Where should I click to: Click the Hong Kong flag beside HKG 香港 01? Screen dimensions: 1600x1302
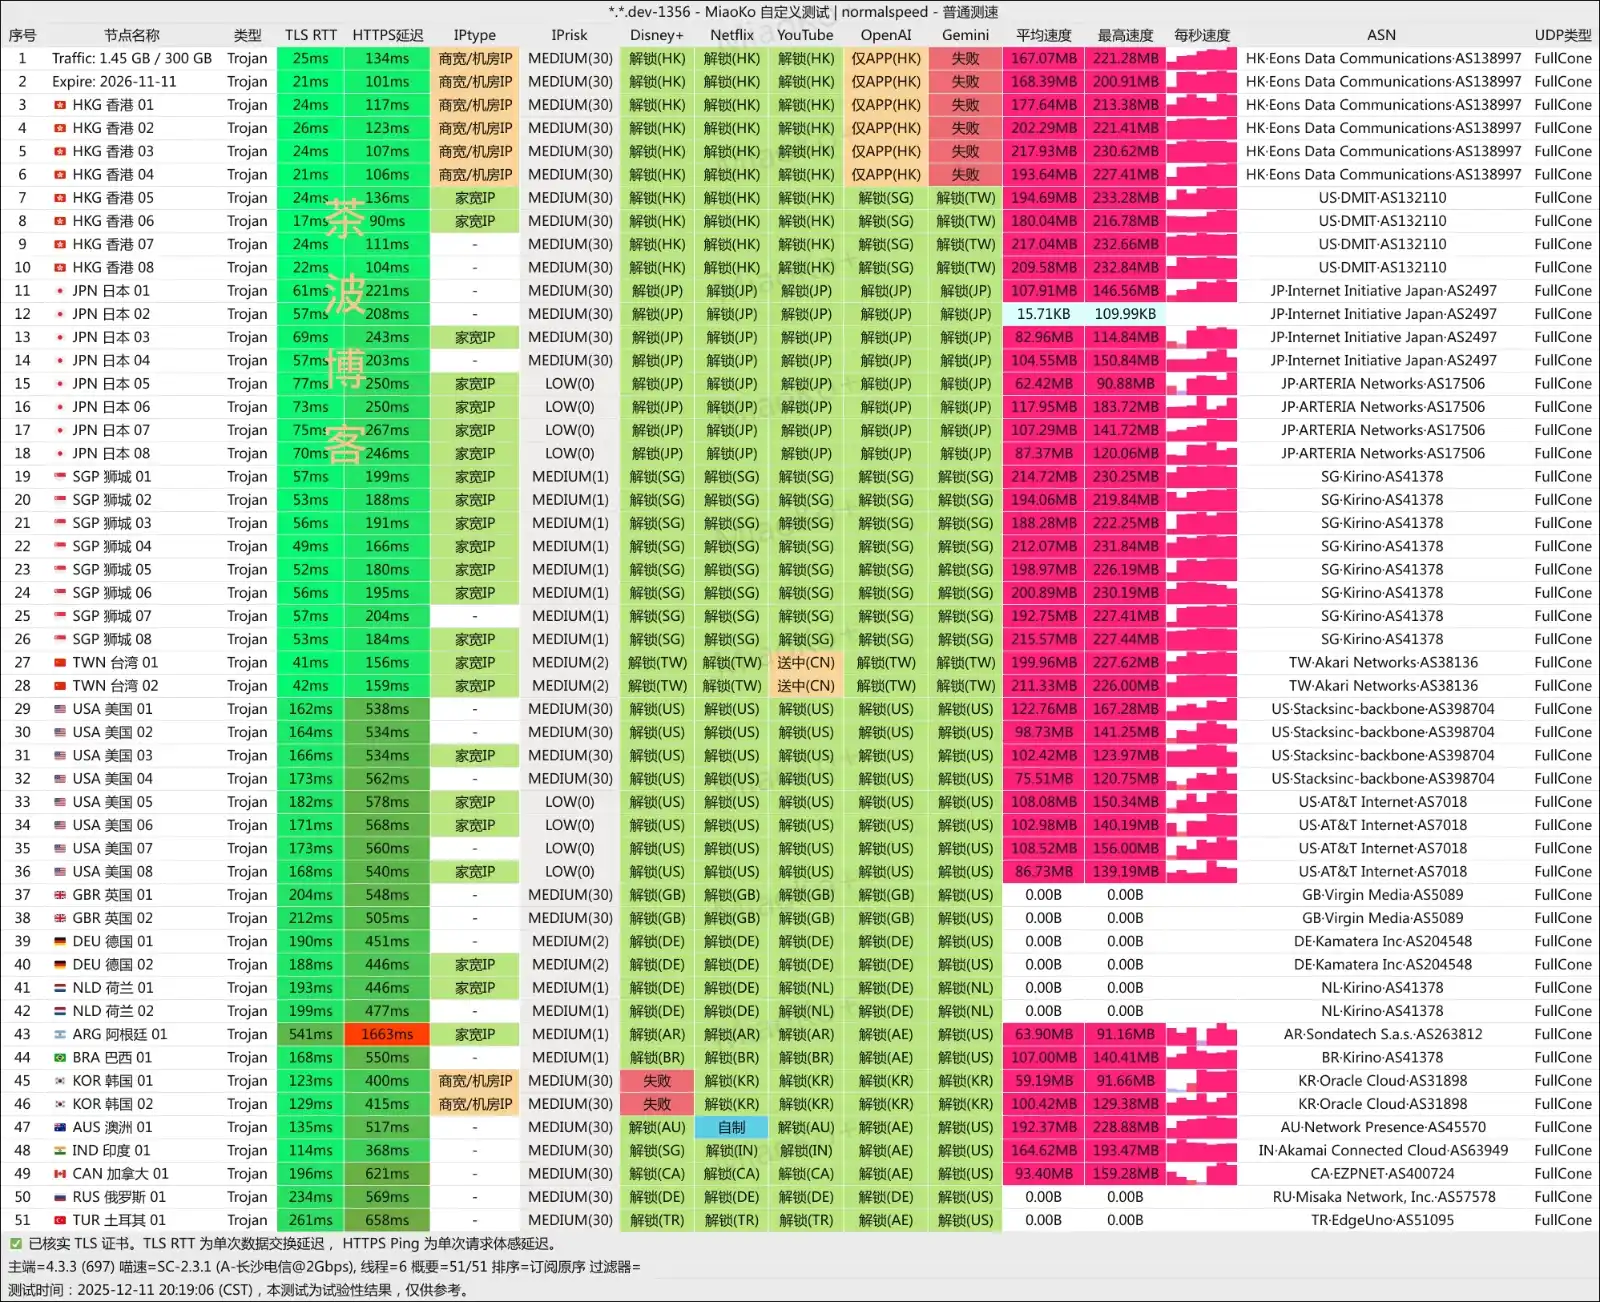[60, 105]
